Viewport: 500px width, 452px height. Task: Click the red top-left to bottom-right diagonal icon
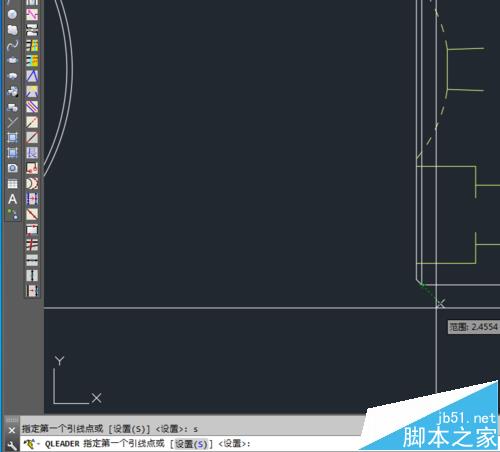pos(32,214)
